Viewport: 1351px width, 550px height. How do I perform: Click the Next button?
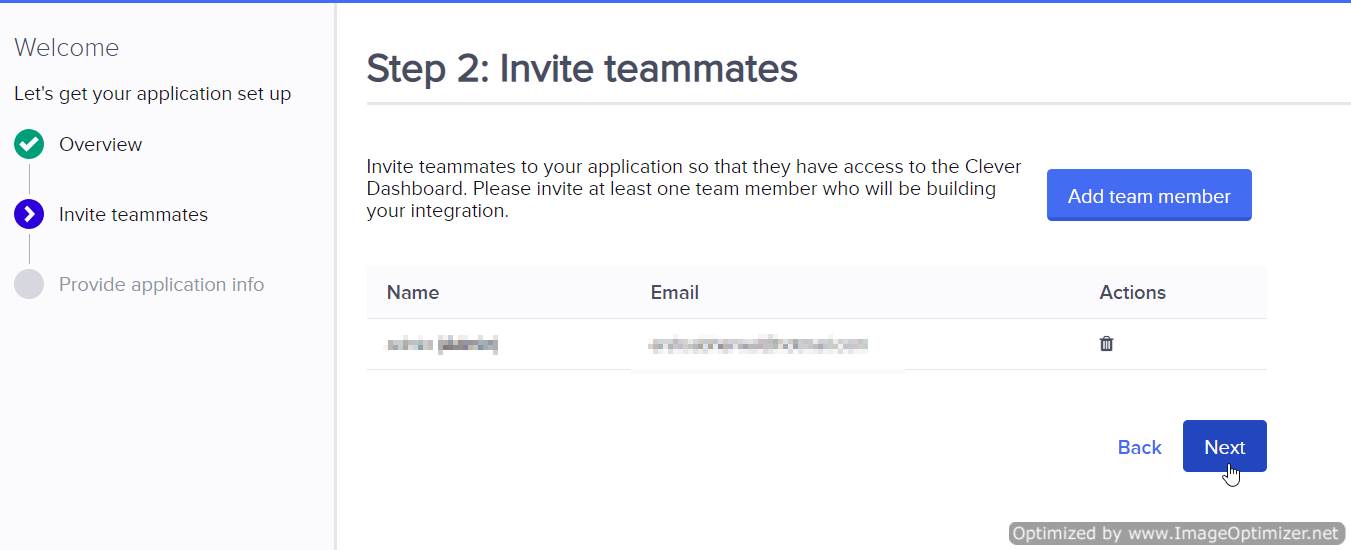click(1224, 447)
